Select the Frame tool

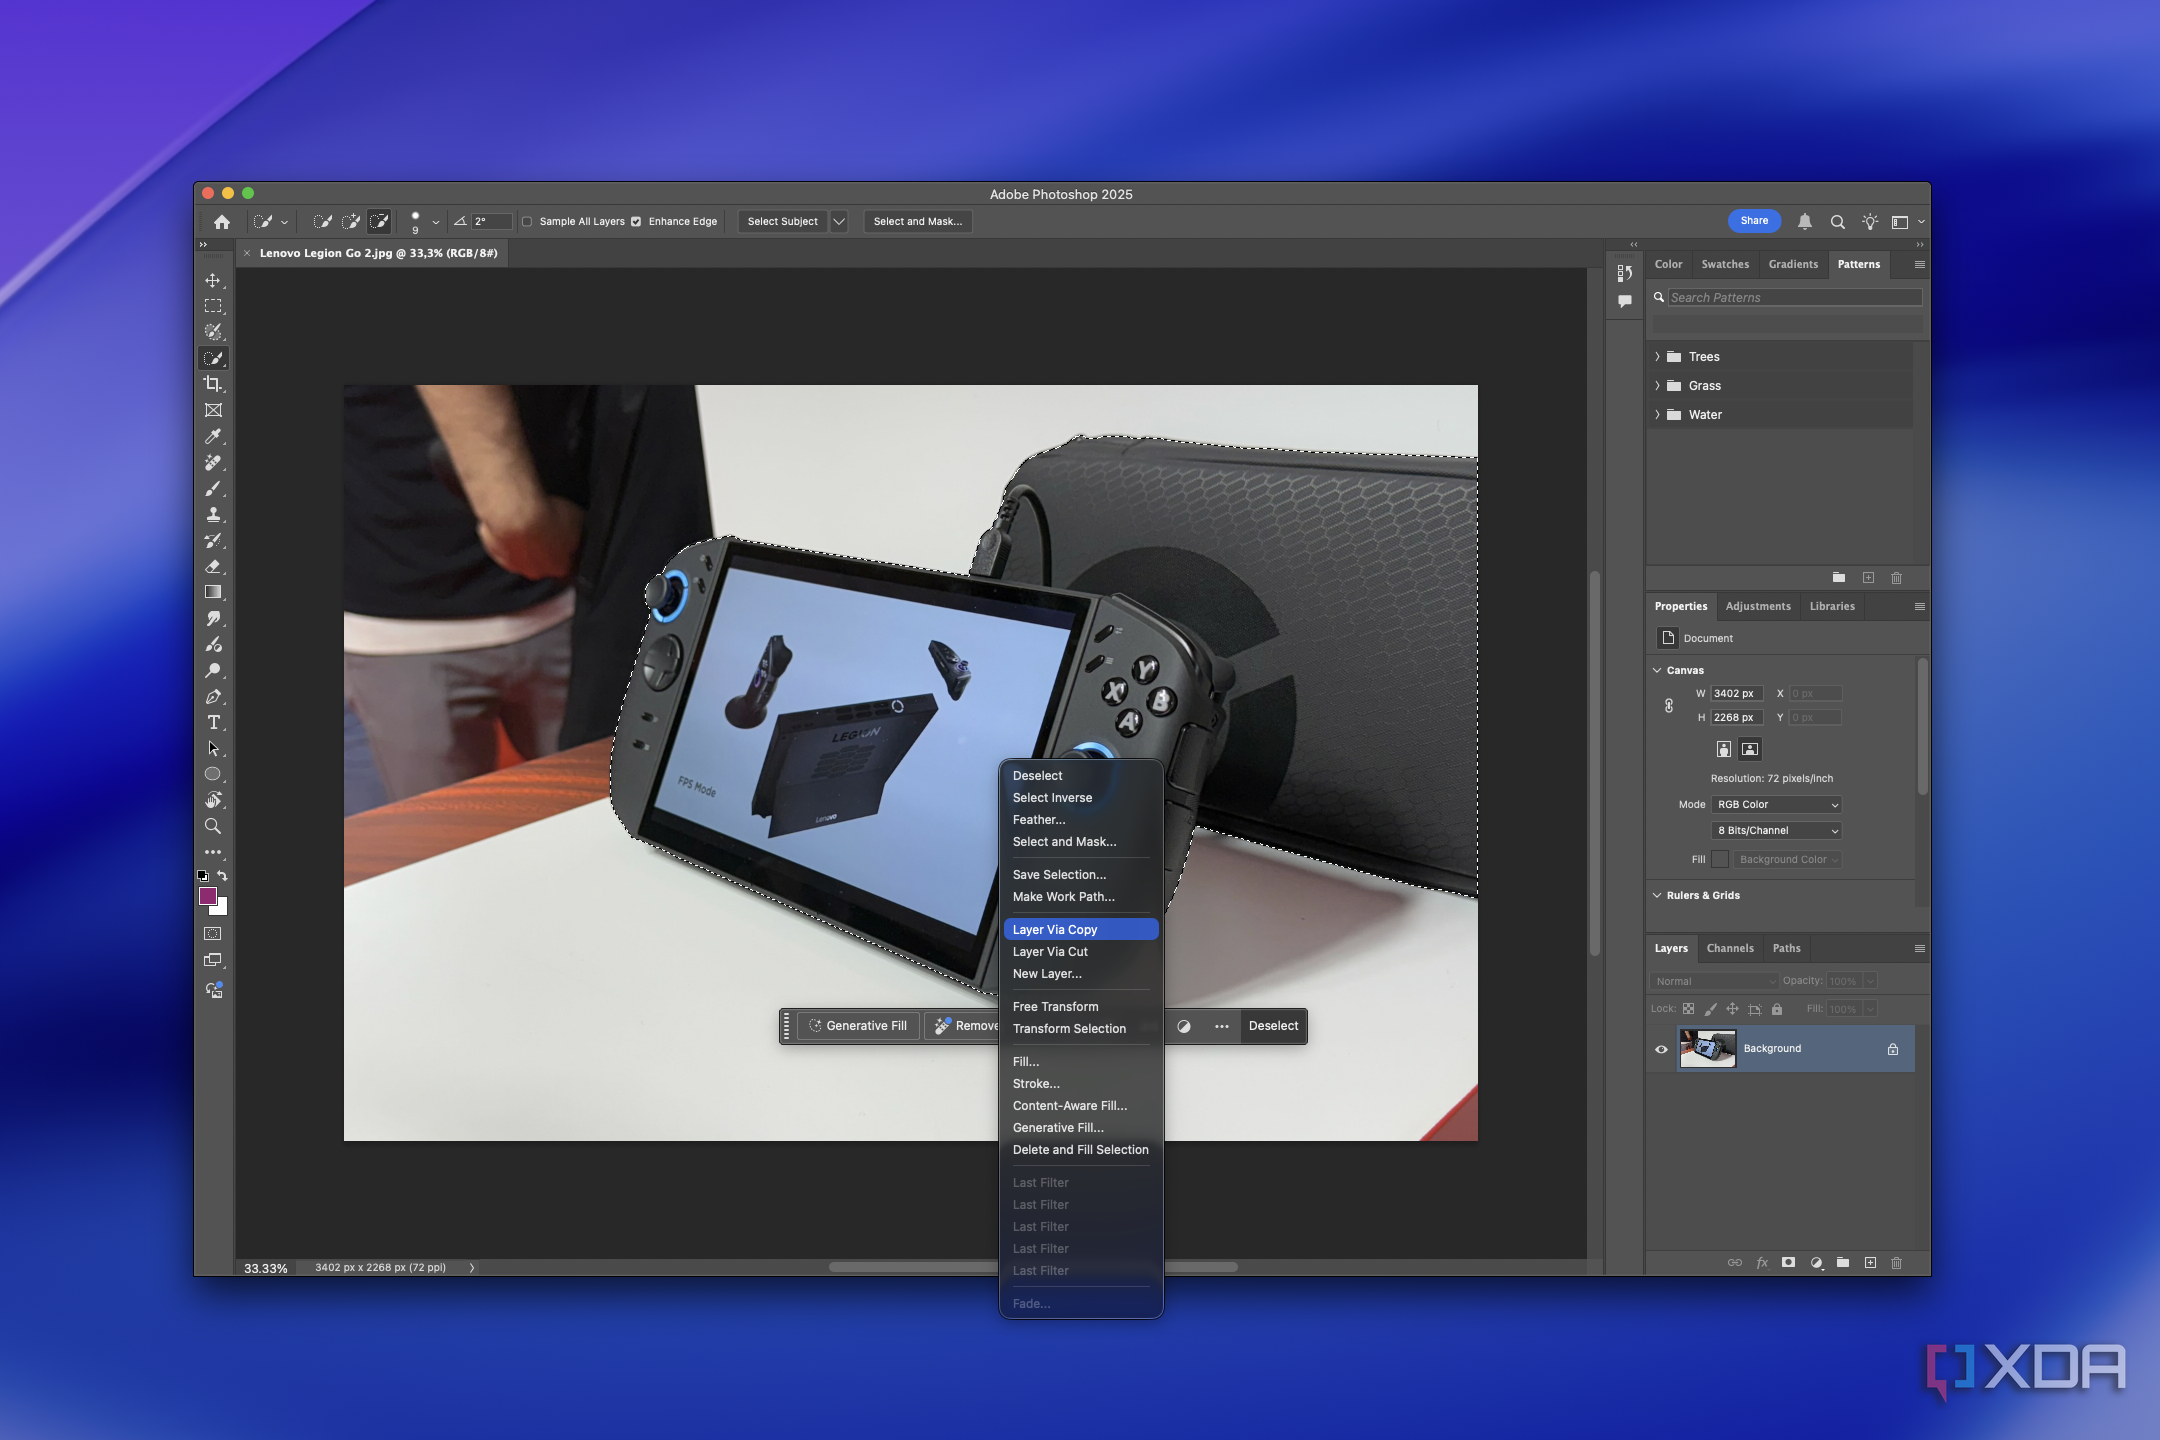(x=213, y=410)
